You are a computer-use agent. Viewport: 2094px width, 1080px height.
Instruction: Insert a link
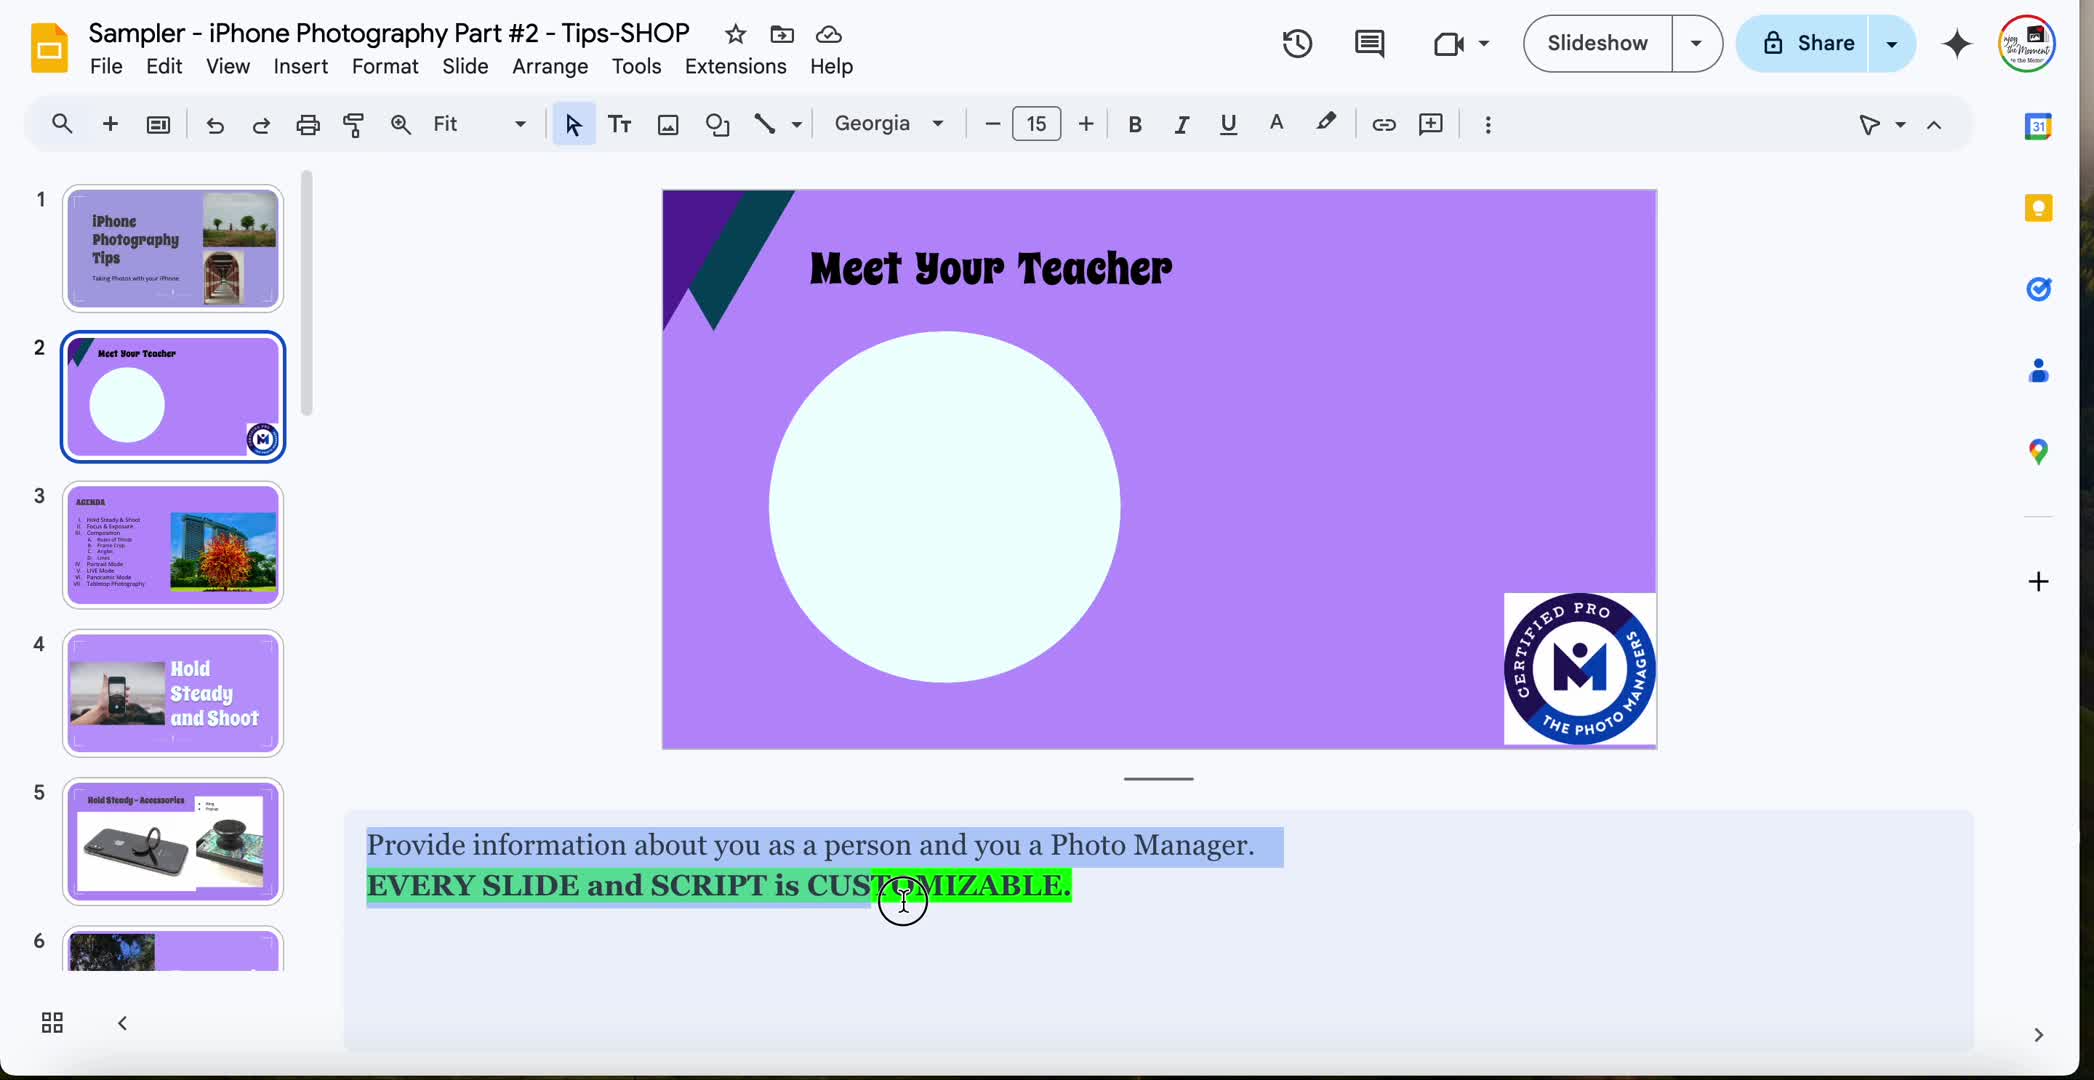click(x=1383, y=124)
